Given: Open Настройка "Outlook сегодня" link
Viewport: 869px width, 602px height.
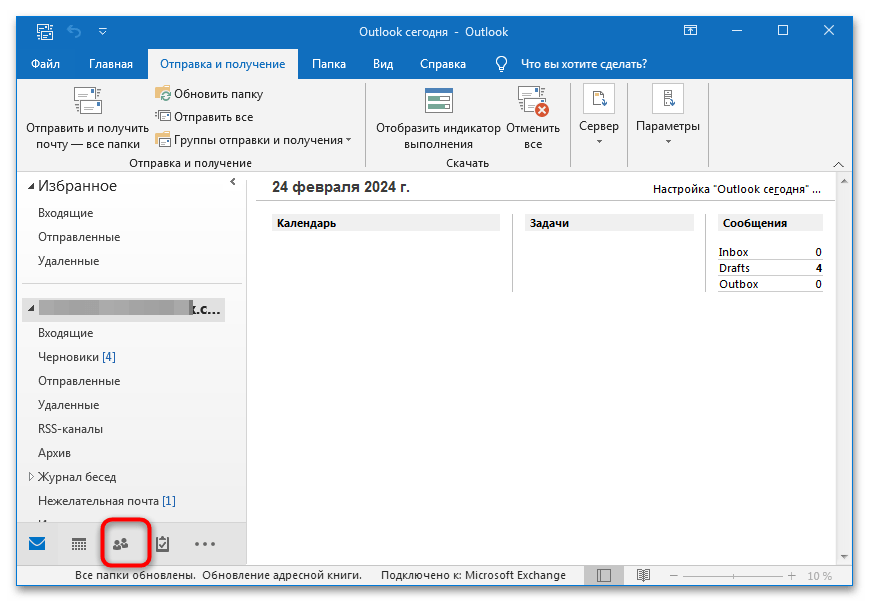Looking at the screenshot, I should click(737, 189).
